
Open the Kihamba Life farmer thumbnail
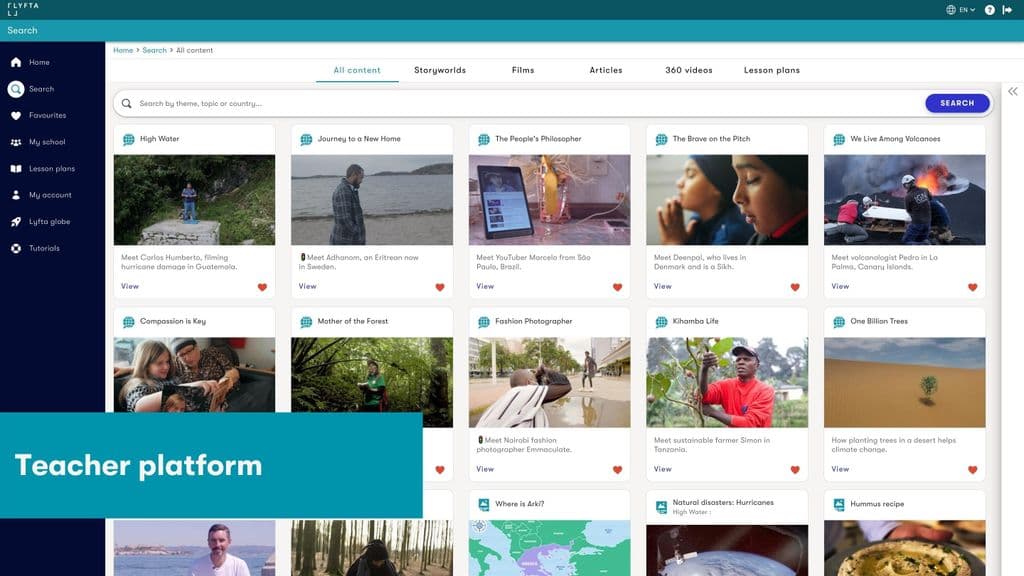coord(727,383)
